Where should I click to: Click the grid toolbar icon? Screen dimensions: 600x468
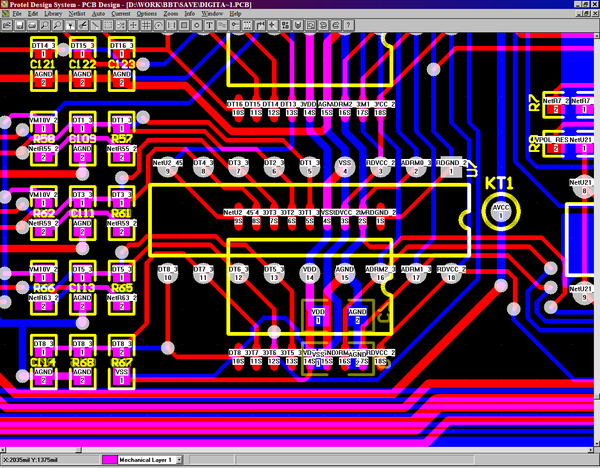pyautogui.click(x=146, y=25)
